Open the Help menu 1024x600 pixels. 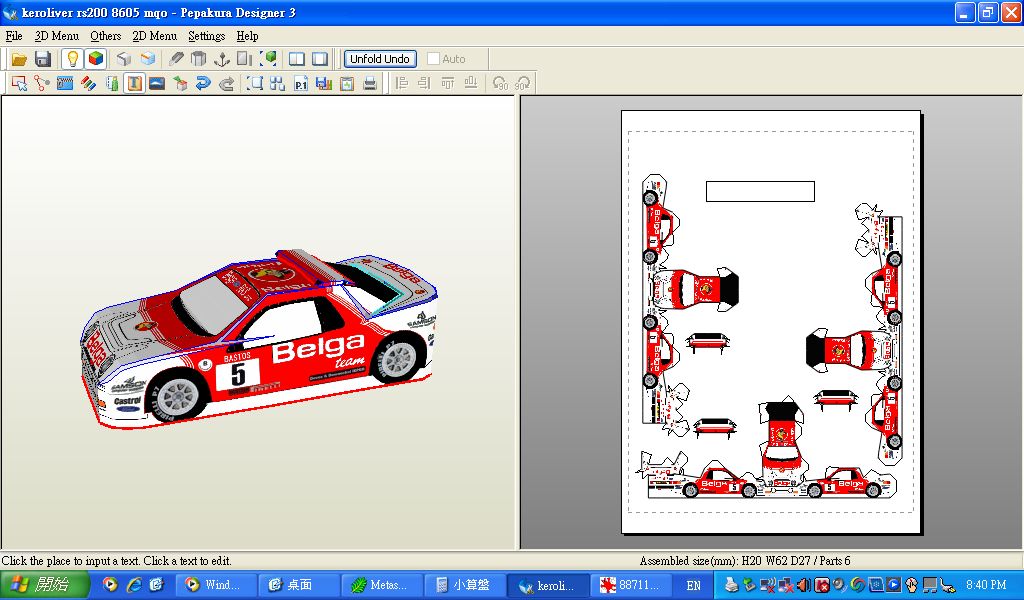247,36
